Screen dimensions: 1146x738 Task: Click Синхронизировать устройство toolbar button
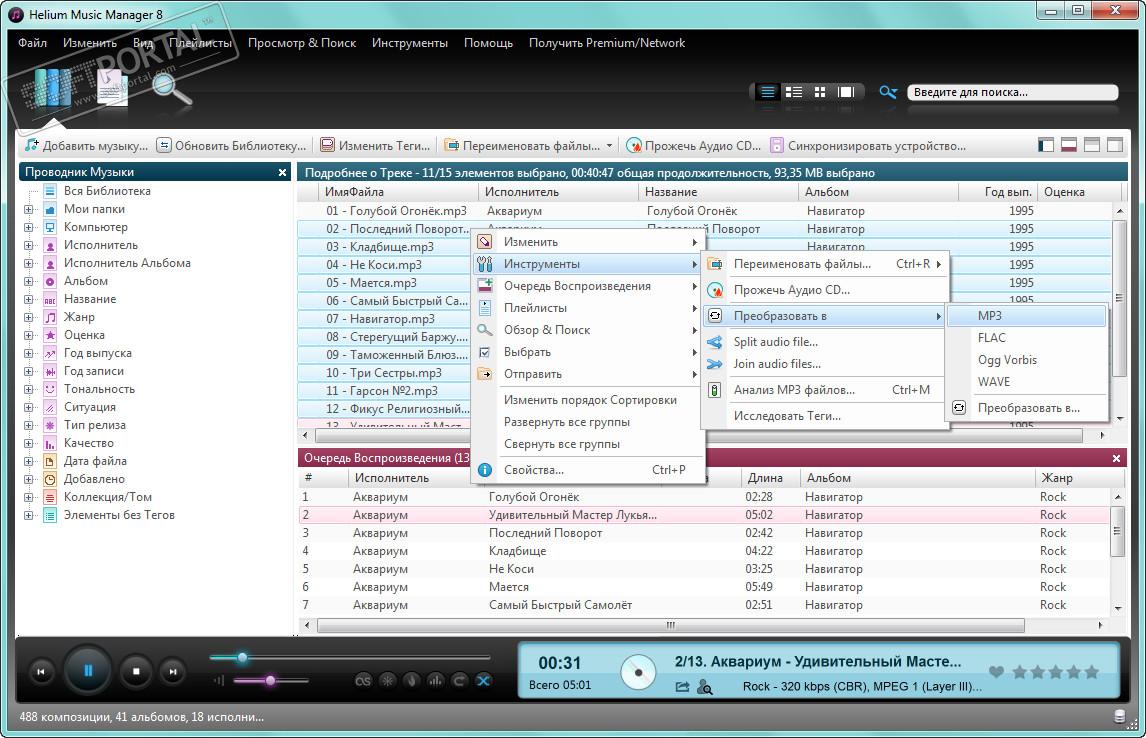click(868, 146)
